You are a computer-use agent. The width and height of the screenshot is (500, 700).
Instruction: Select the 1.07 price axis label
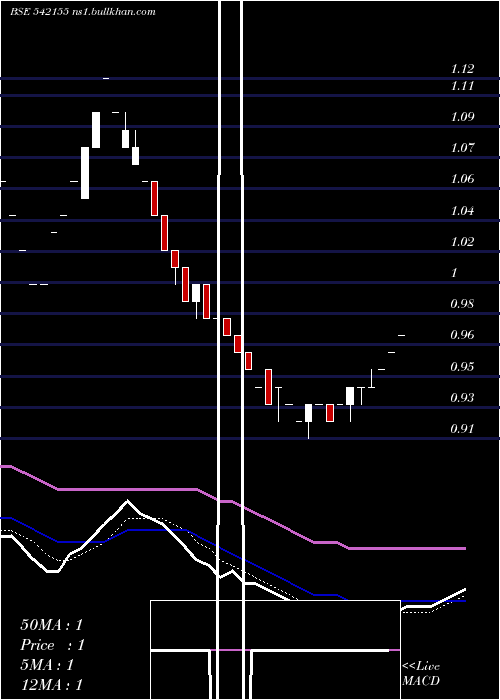pos(462,147)
